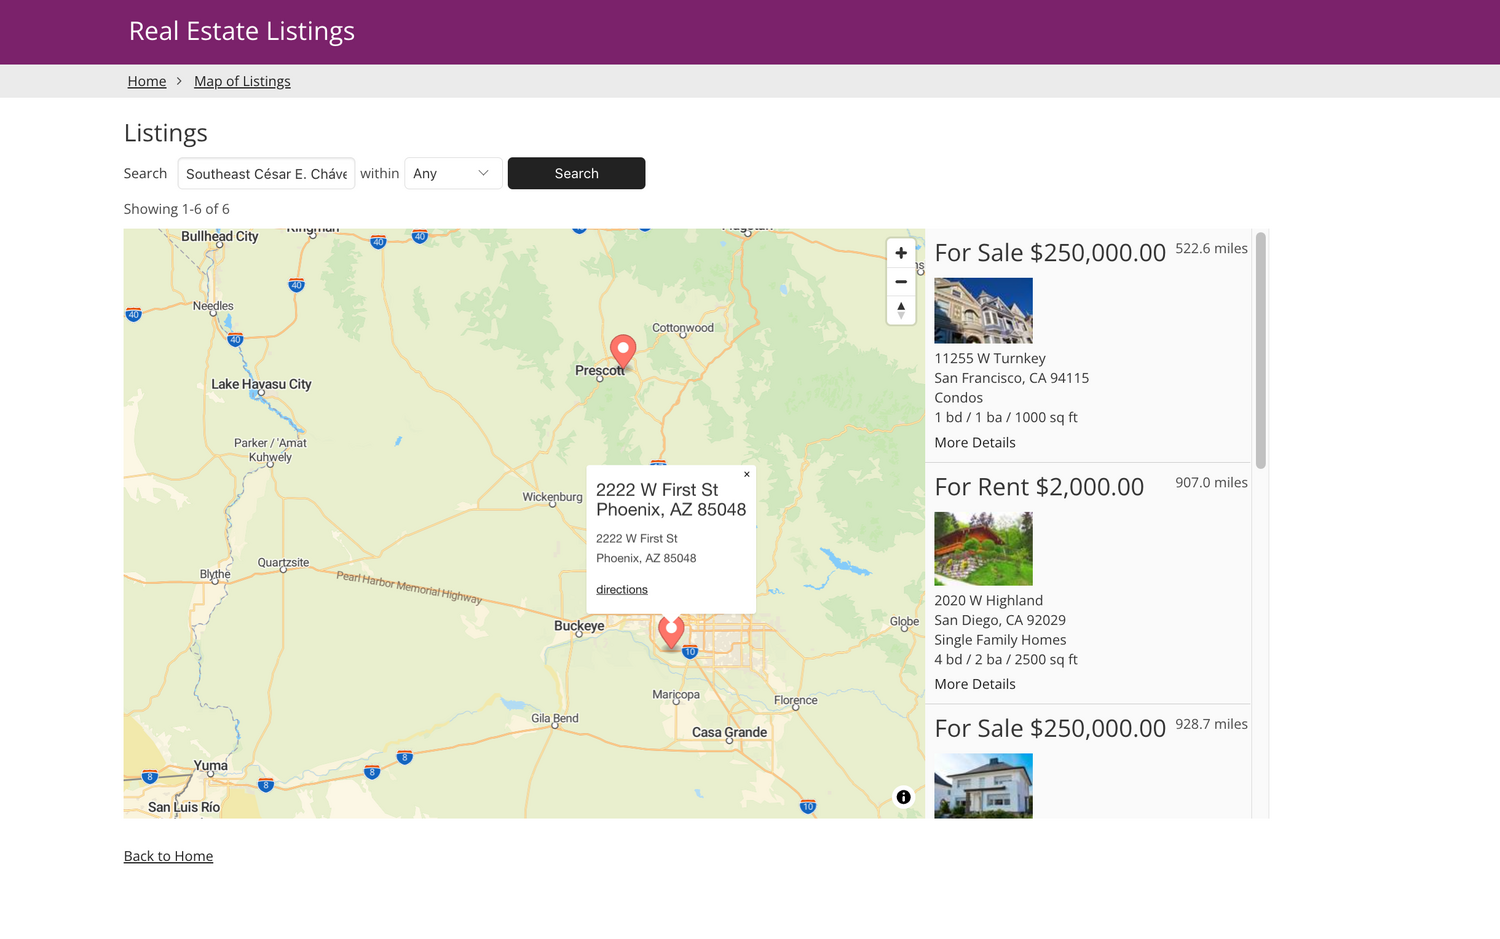Reset map bearing with the compass icon

point(900,310)
